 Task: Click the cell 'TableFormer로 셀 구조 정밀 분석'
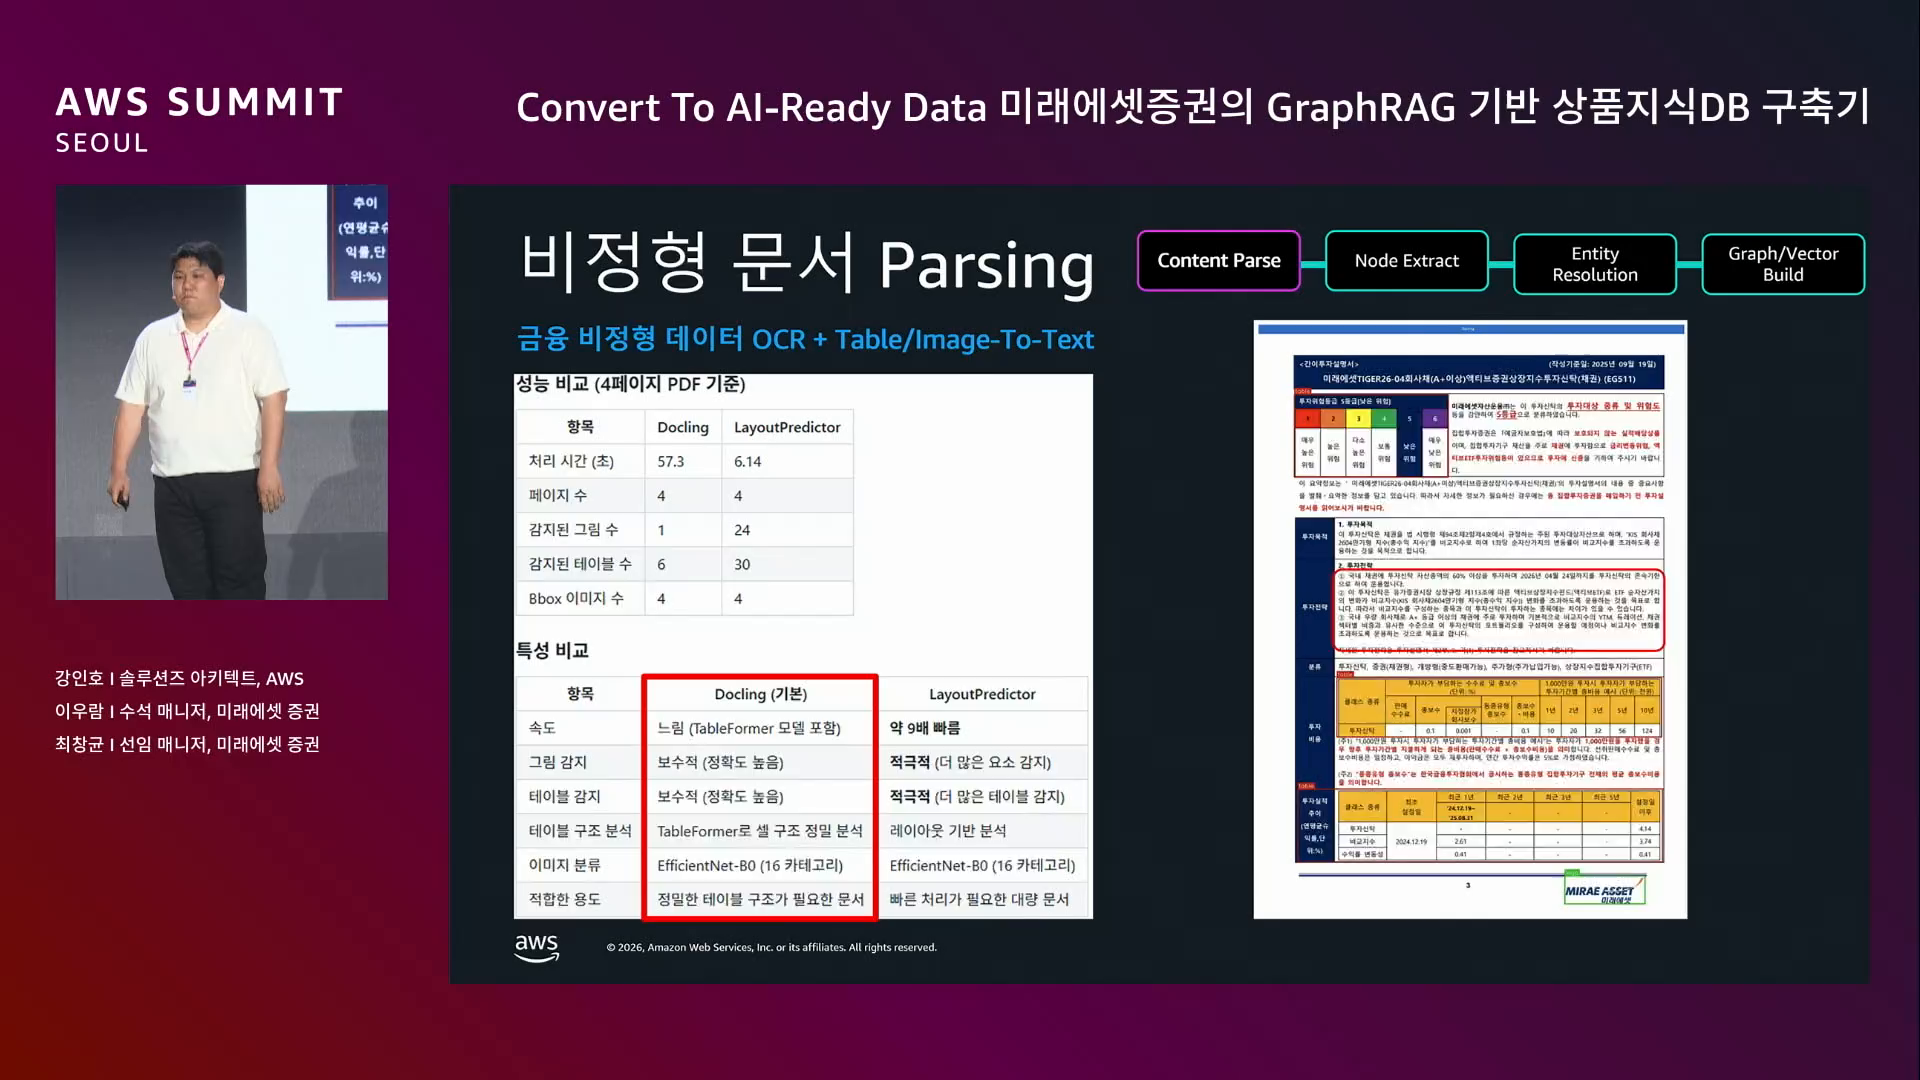[x=759, y=831]
